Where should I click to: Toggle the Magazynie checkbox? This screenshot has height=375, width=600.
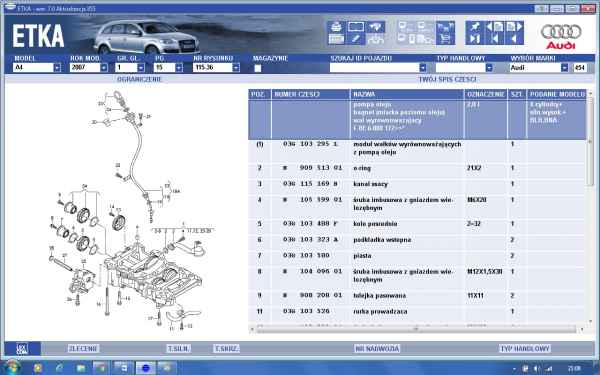[x=258, y=68]
